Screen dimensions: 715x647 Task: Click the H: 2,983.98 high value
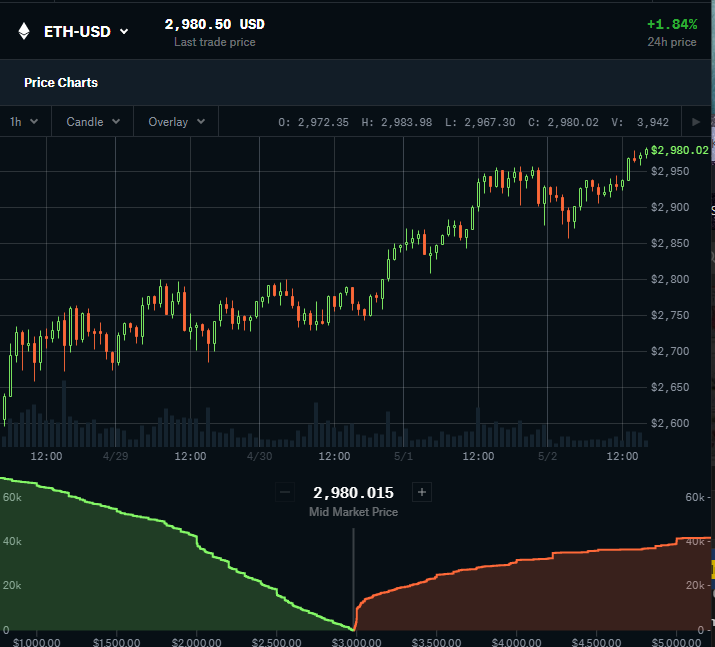(x=397, y=122)
